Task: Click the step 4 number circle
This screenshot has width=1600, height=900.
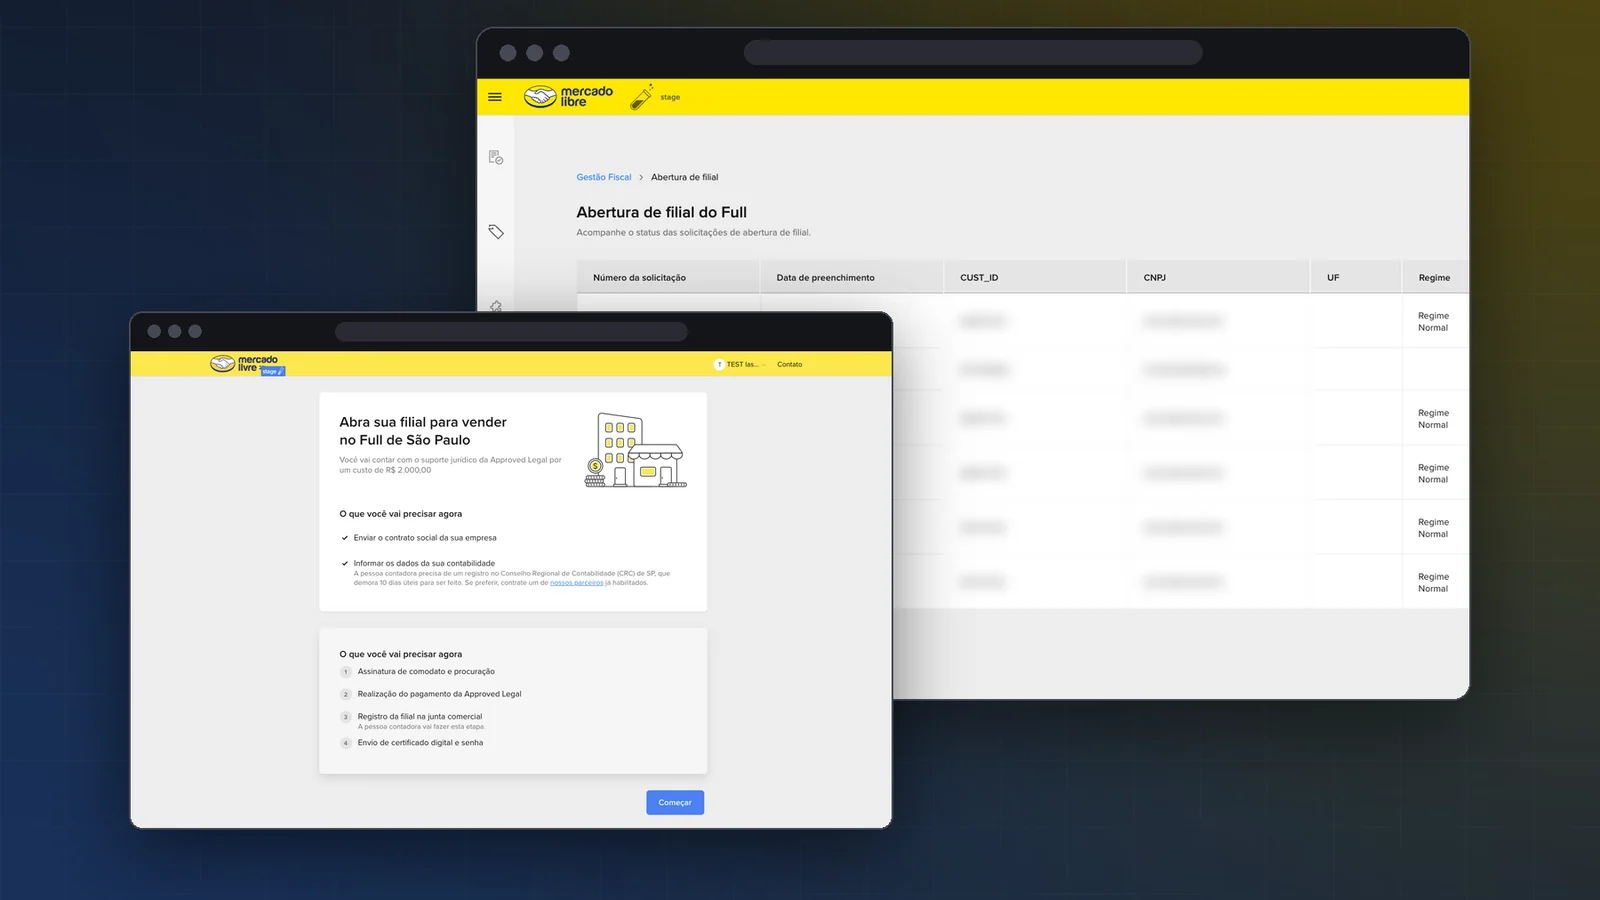Action: click(346, 743)
